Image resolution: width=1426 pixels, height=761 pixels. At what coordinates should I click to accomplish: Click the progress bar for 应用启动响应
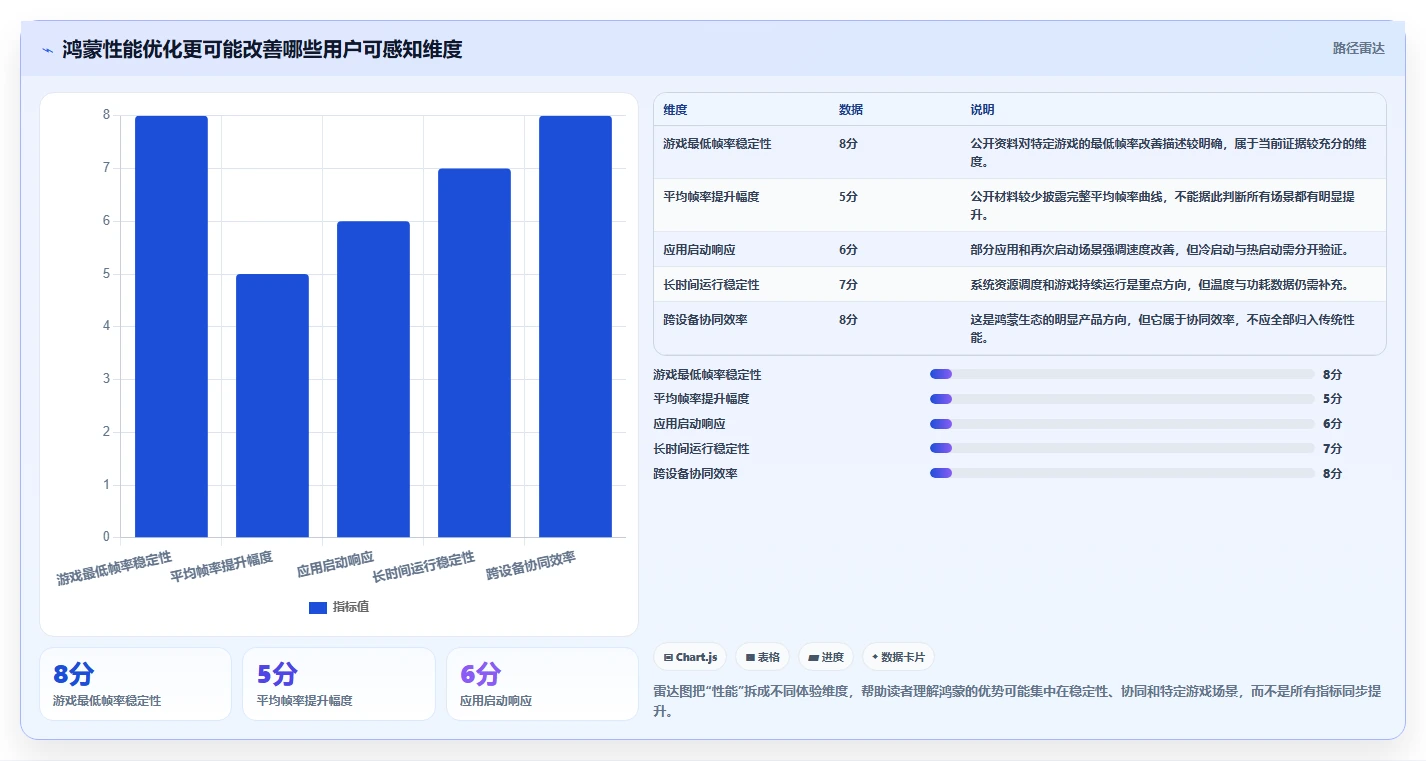coord(1122,424)
